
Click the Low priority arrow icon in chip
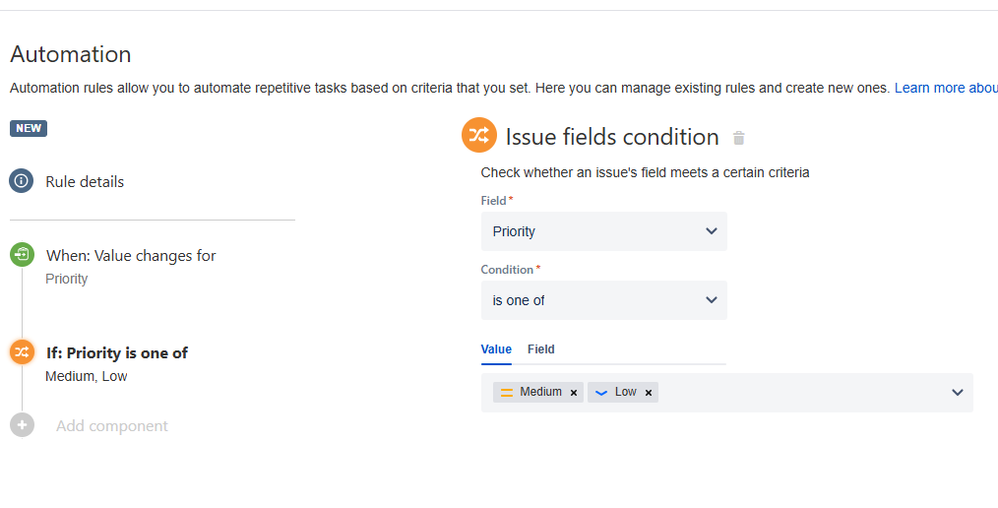point(601,392)
